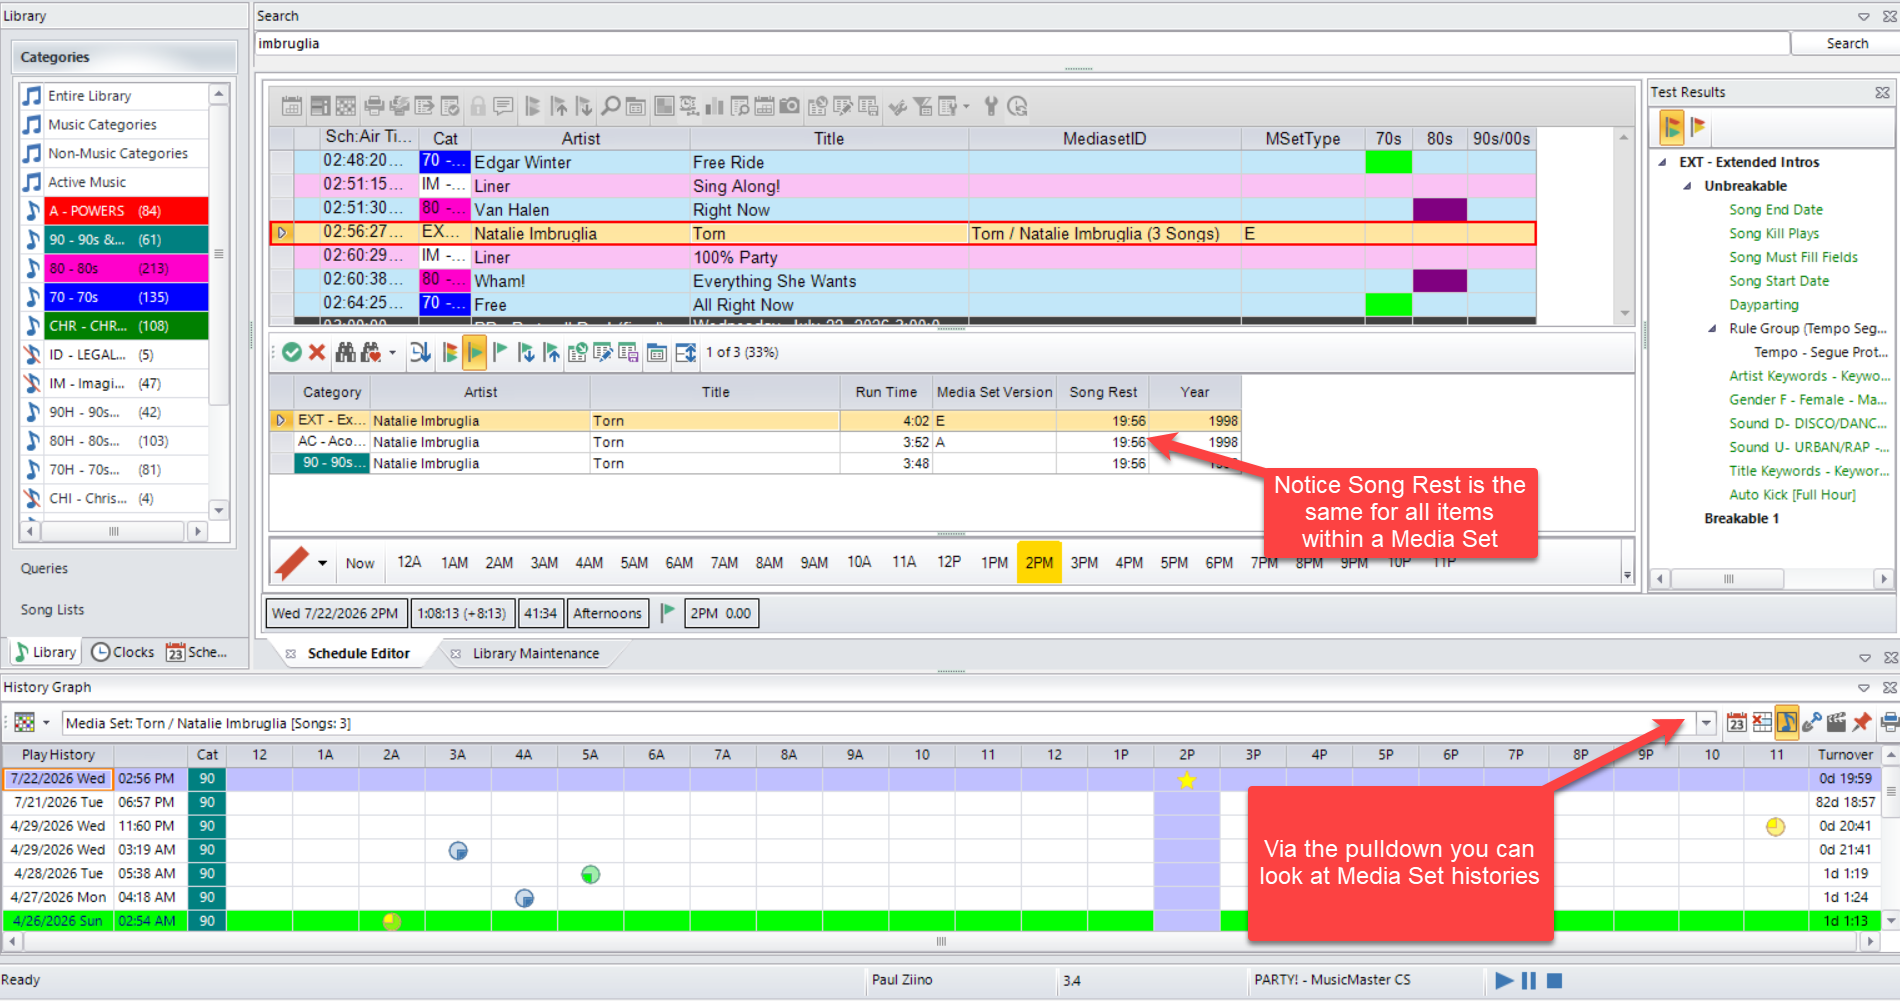
Task: Jump to the 2PM hour button
Action: 1039,562
